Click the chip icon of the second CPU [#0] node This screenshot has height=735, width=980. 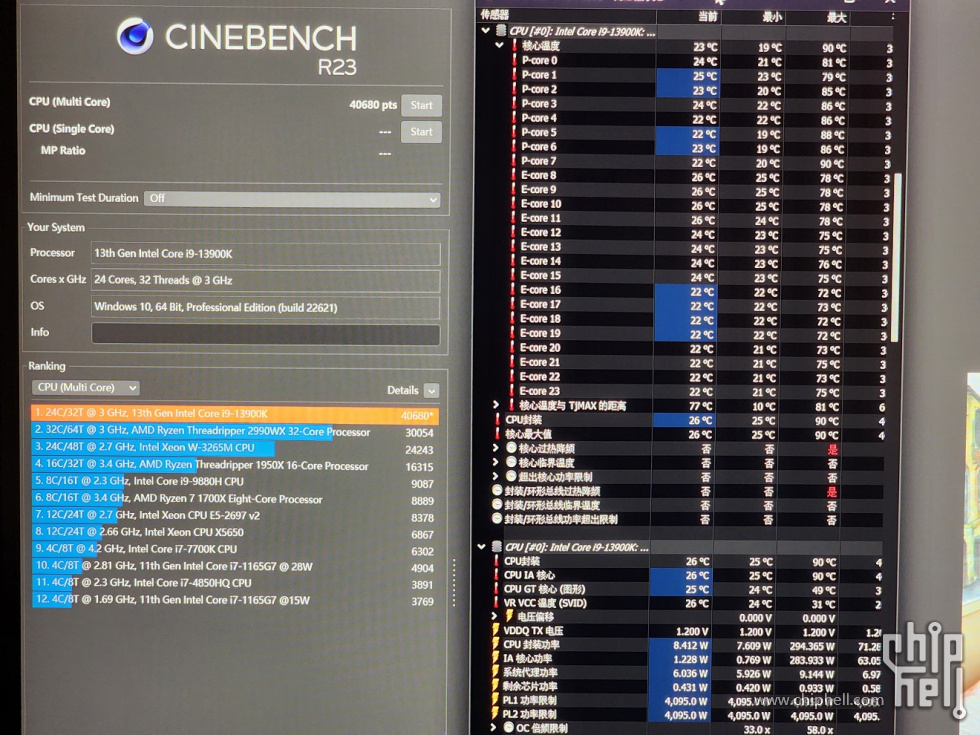pyautogui.click(x=497, y=547)
